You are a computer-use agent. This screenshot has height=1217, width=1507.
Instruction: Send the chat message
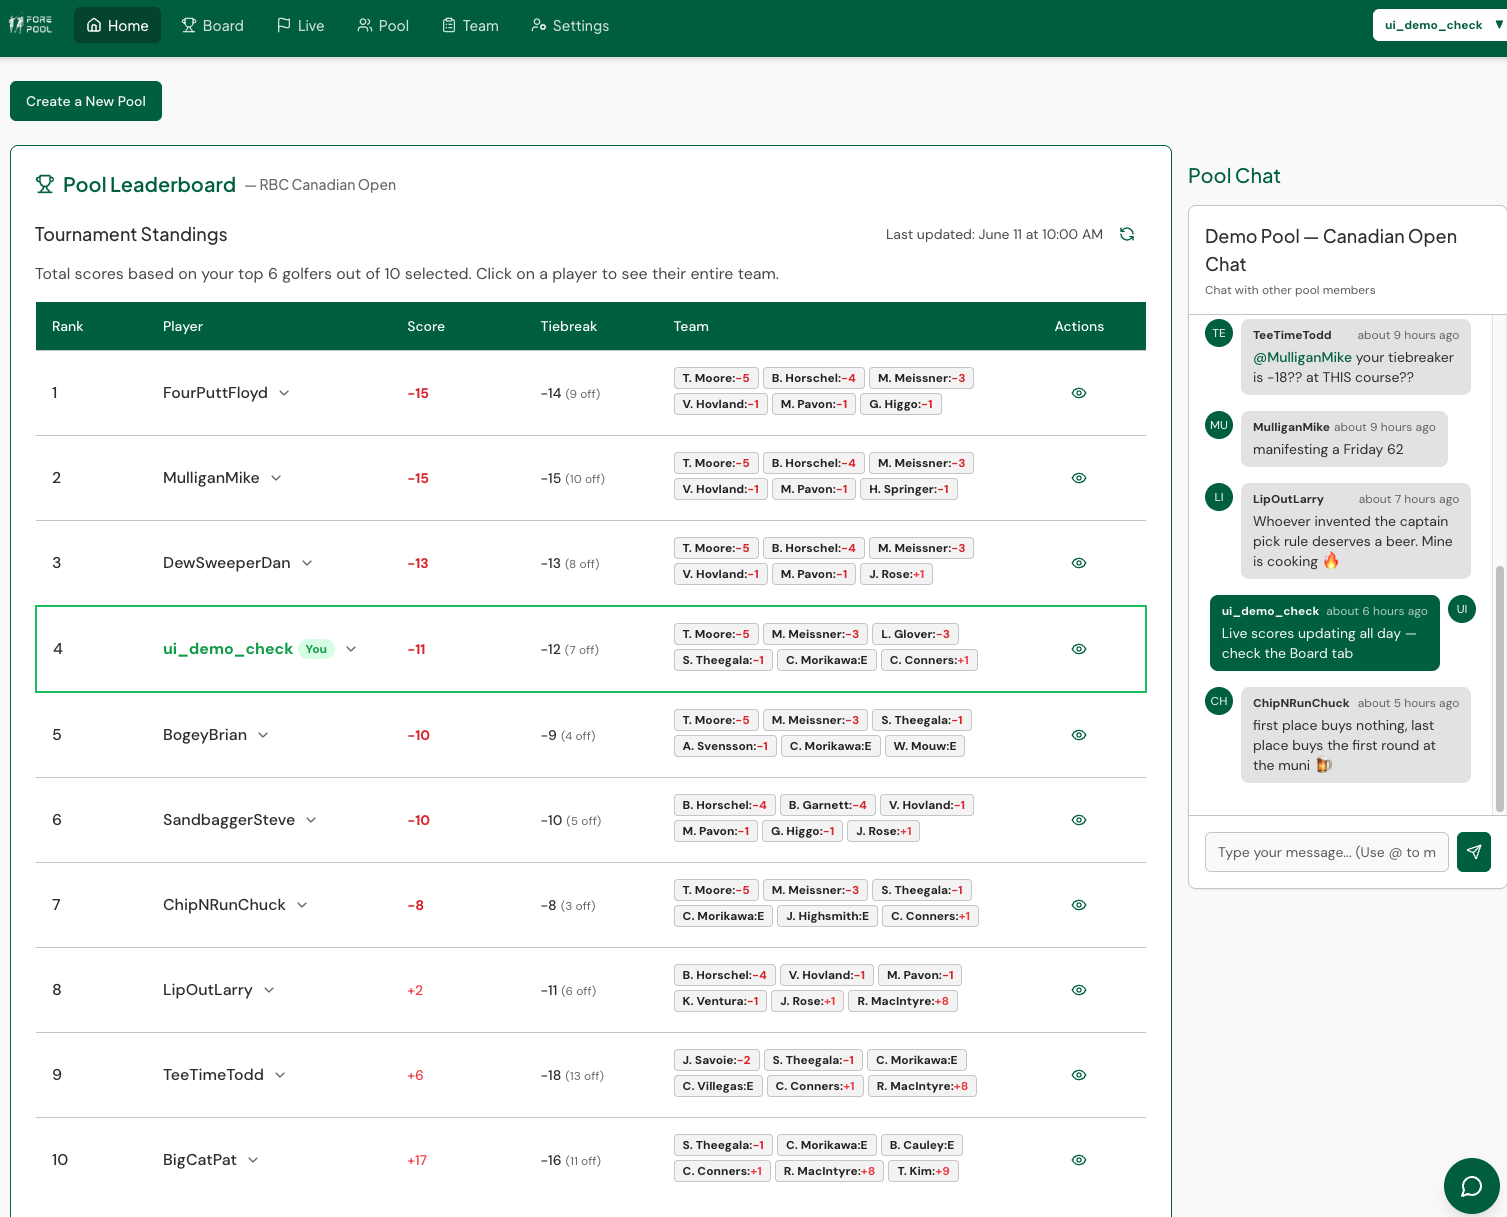(1474, 852)
